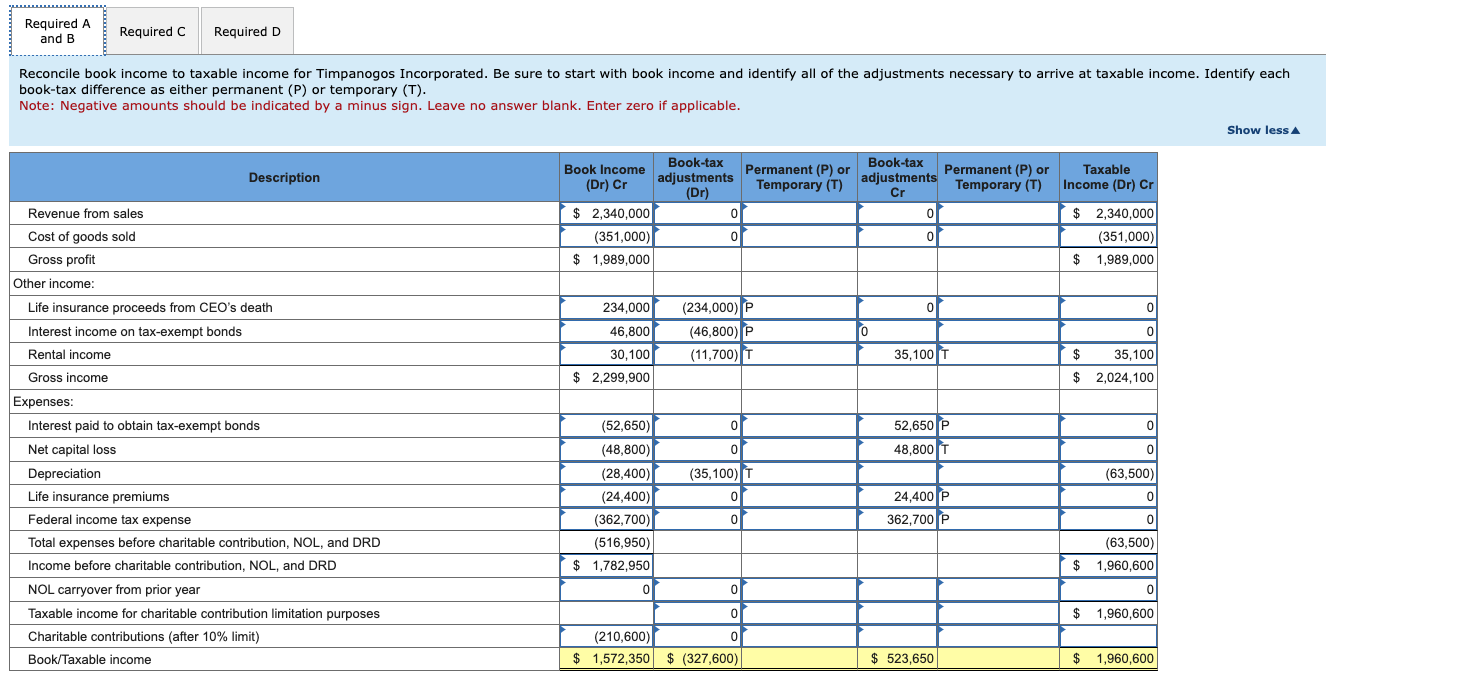1465x677 pixels.
Task: Edit the NOL carryover from prior year cell
Action: (605, 589)
